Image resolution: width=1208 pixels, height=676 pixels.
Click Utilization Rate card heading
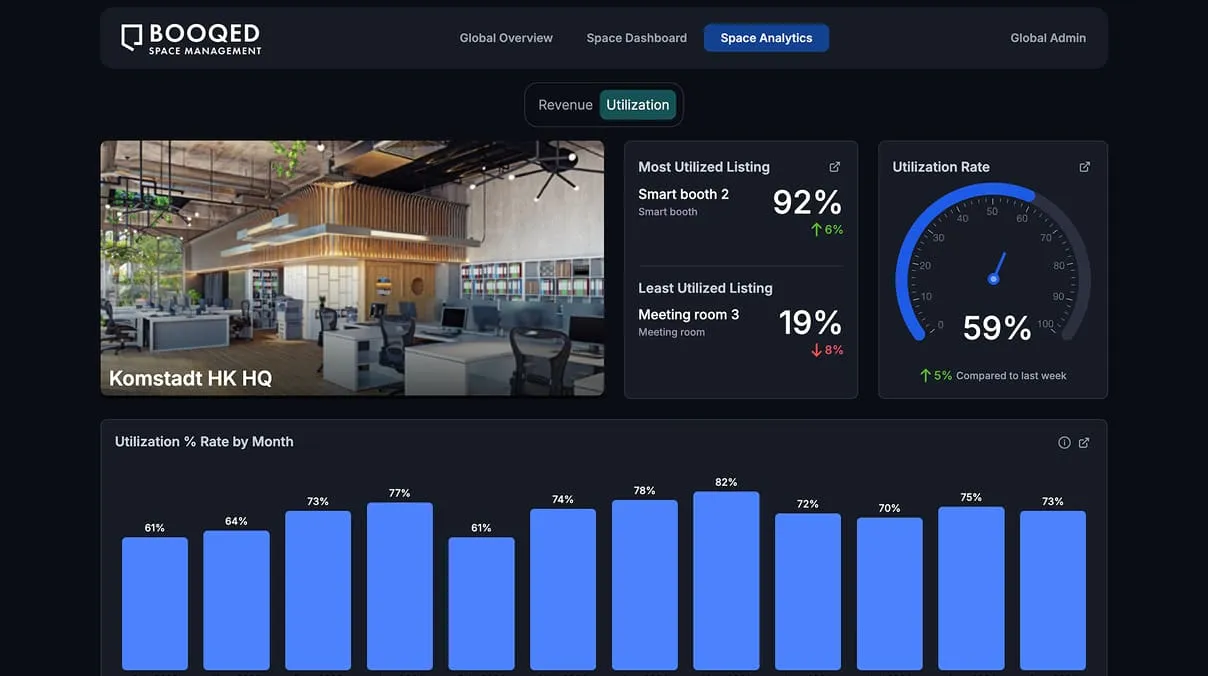[x=941, y=167]
